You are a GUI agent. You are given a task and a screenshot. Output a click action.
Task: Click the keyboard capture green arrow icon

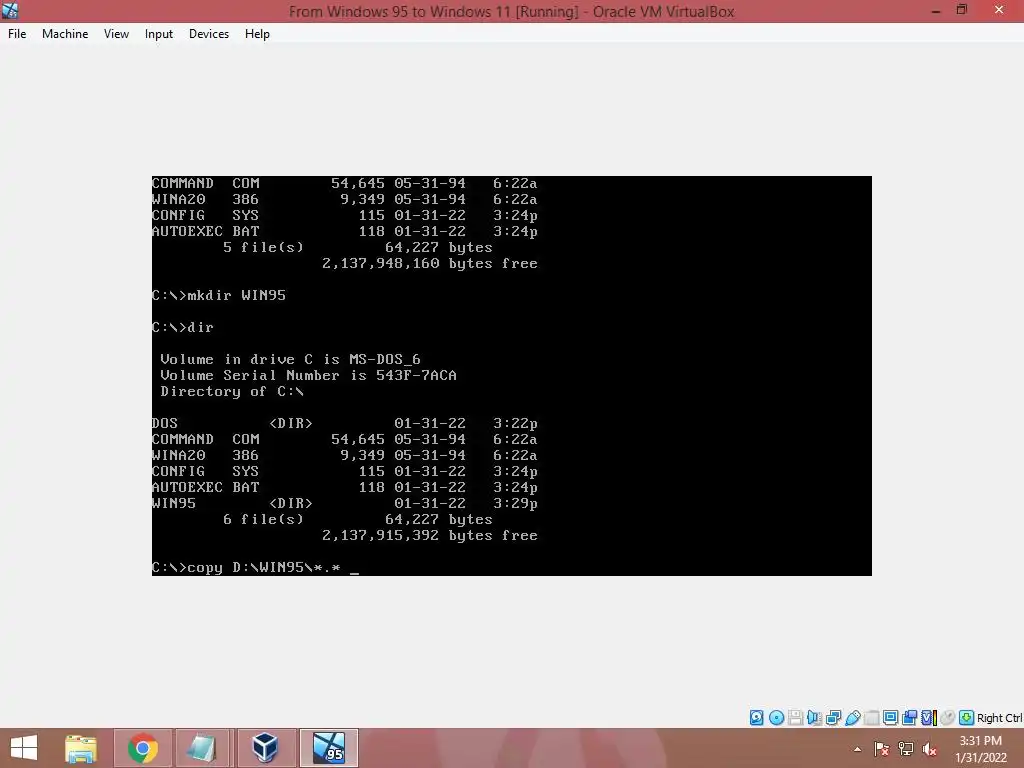point(967,718)
